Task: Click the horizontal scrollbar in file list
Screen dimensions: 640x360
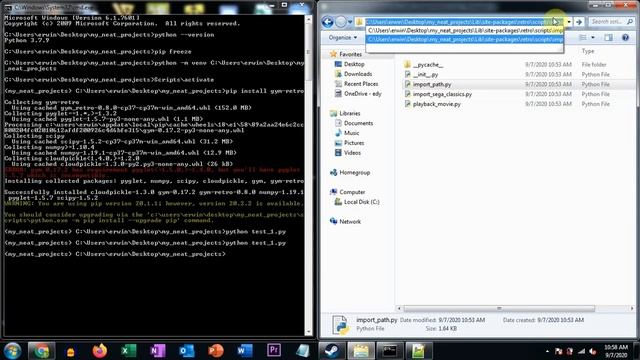Action: point(499,309)
